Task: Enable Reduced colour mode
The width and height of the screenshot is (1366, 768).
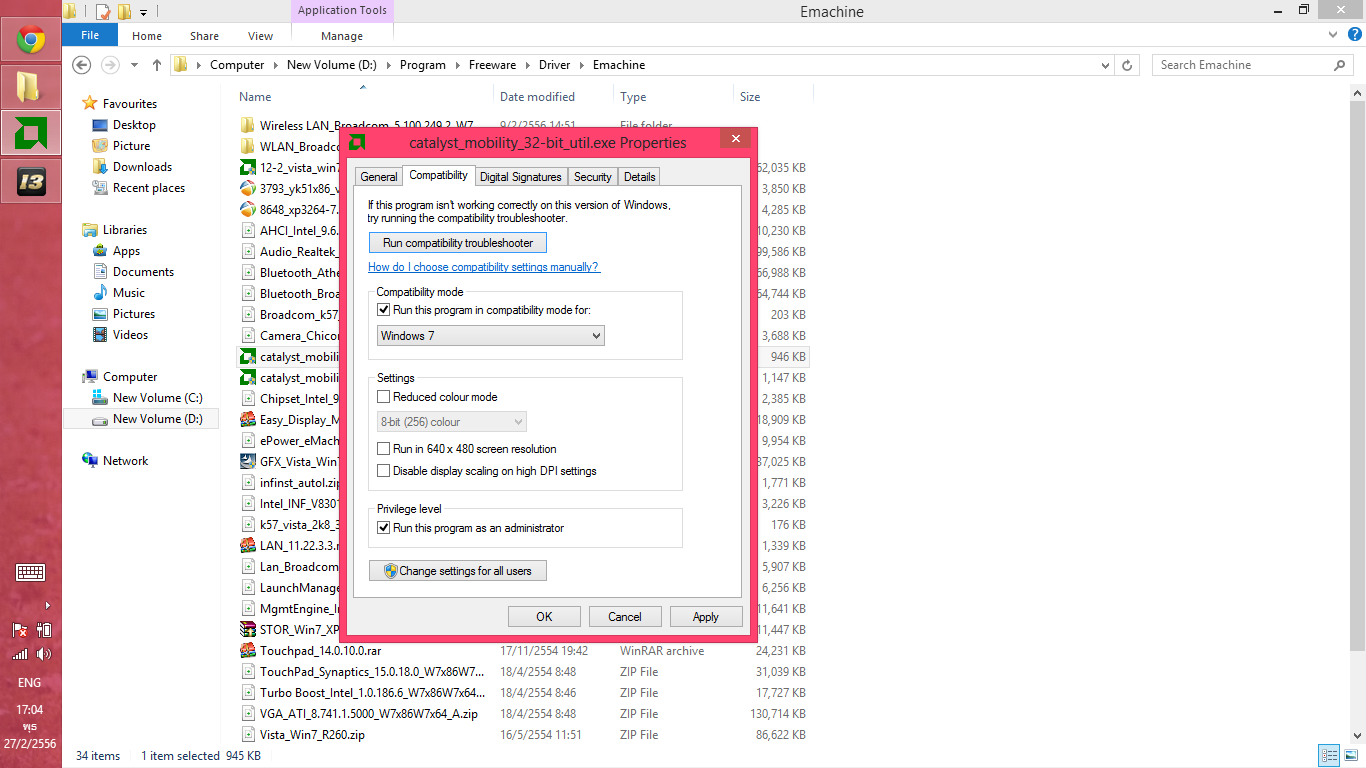Action: (384, 397)
